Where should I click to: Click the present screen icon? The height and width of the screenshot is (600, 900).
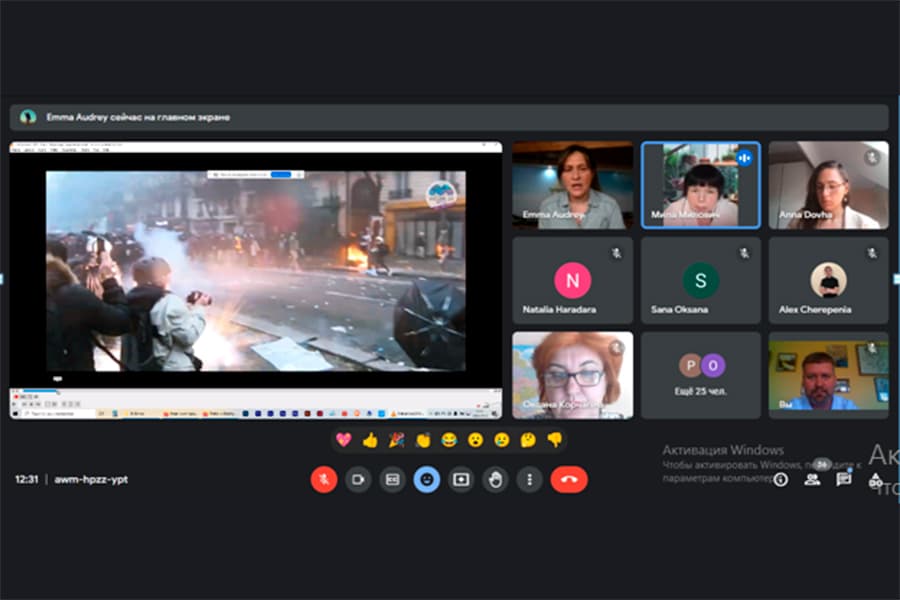tap(461, 479)
